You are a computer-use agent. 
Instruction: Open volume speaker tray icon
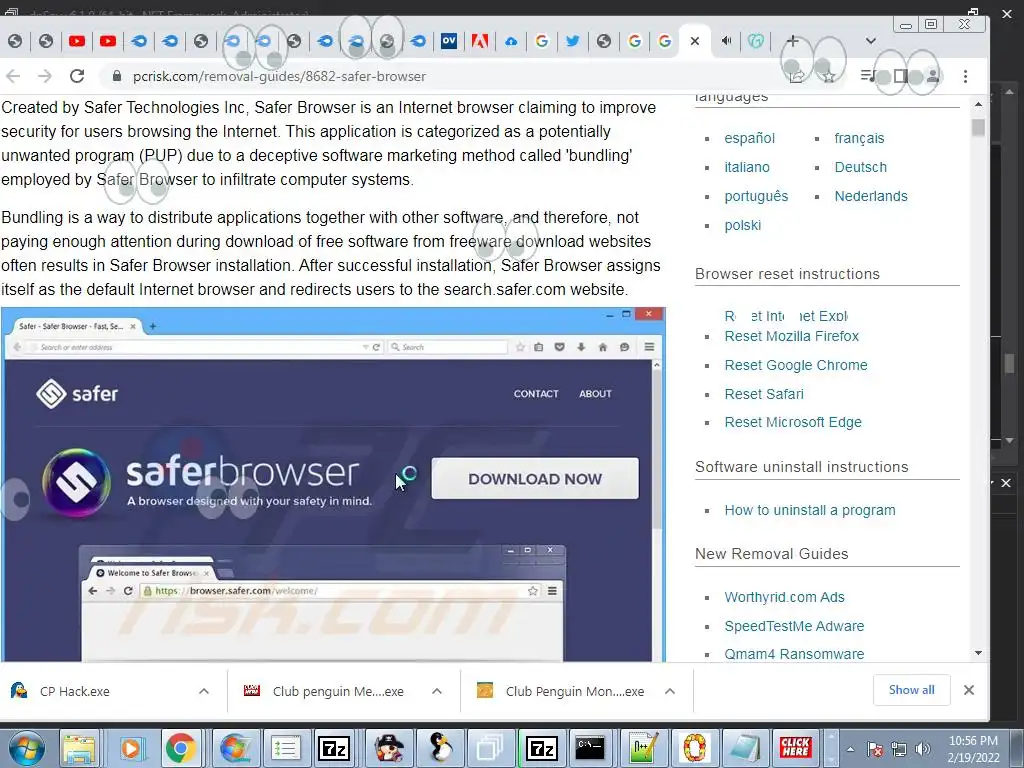(x=923, y=749)
